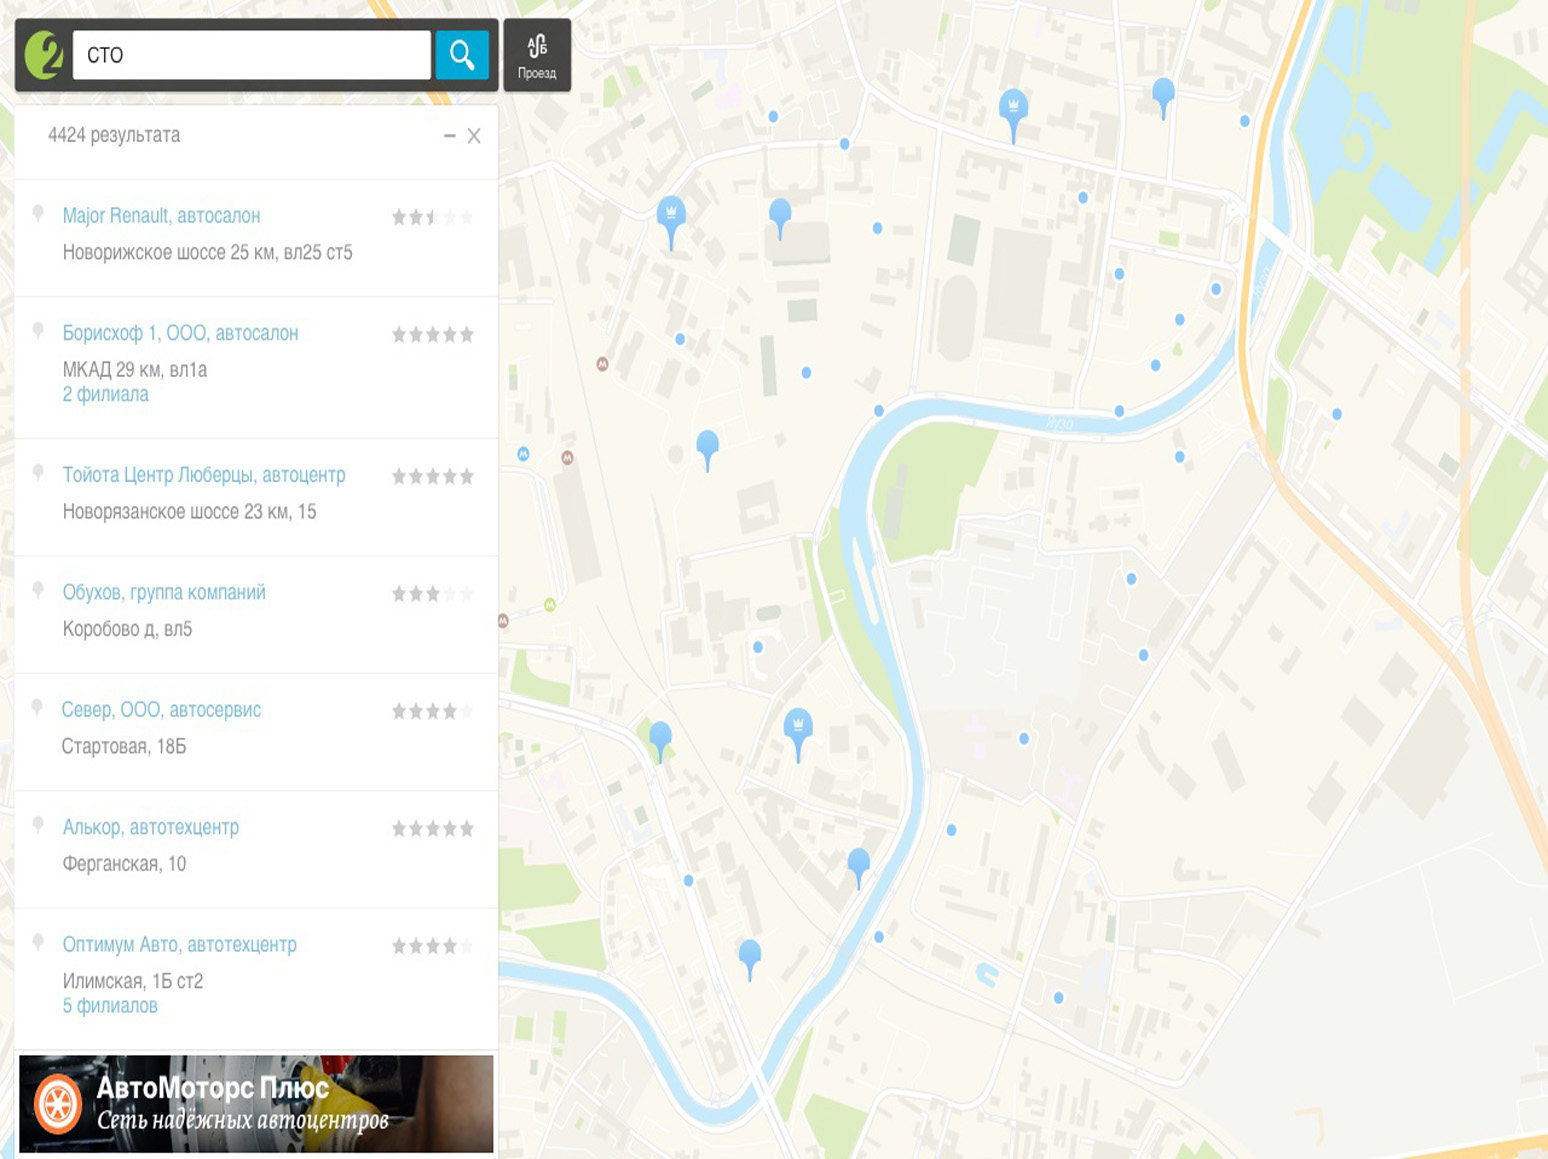The image size is (1548, 1159).
Task: Expand 5 филиалов under Оптимум Авто
Action: (110, 1006)
